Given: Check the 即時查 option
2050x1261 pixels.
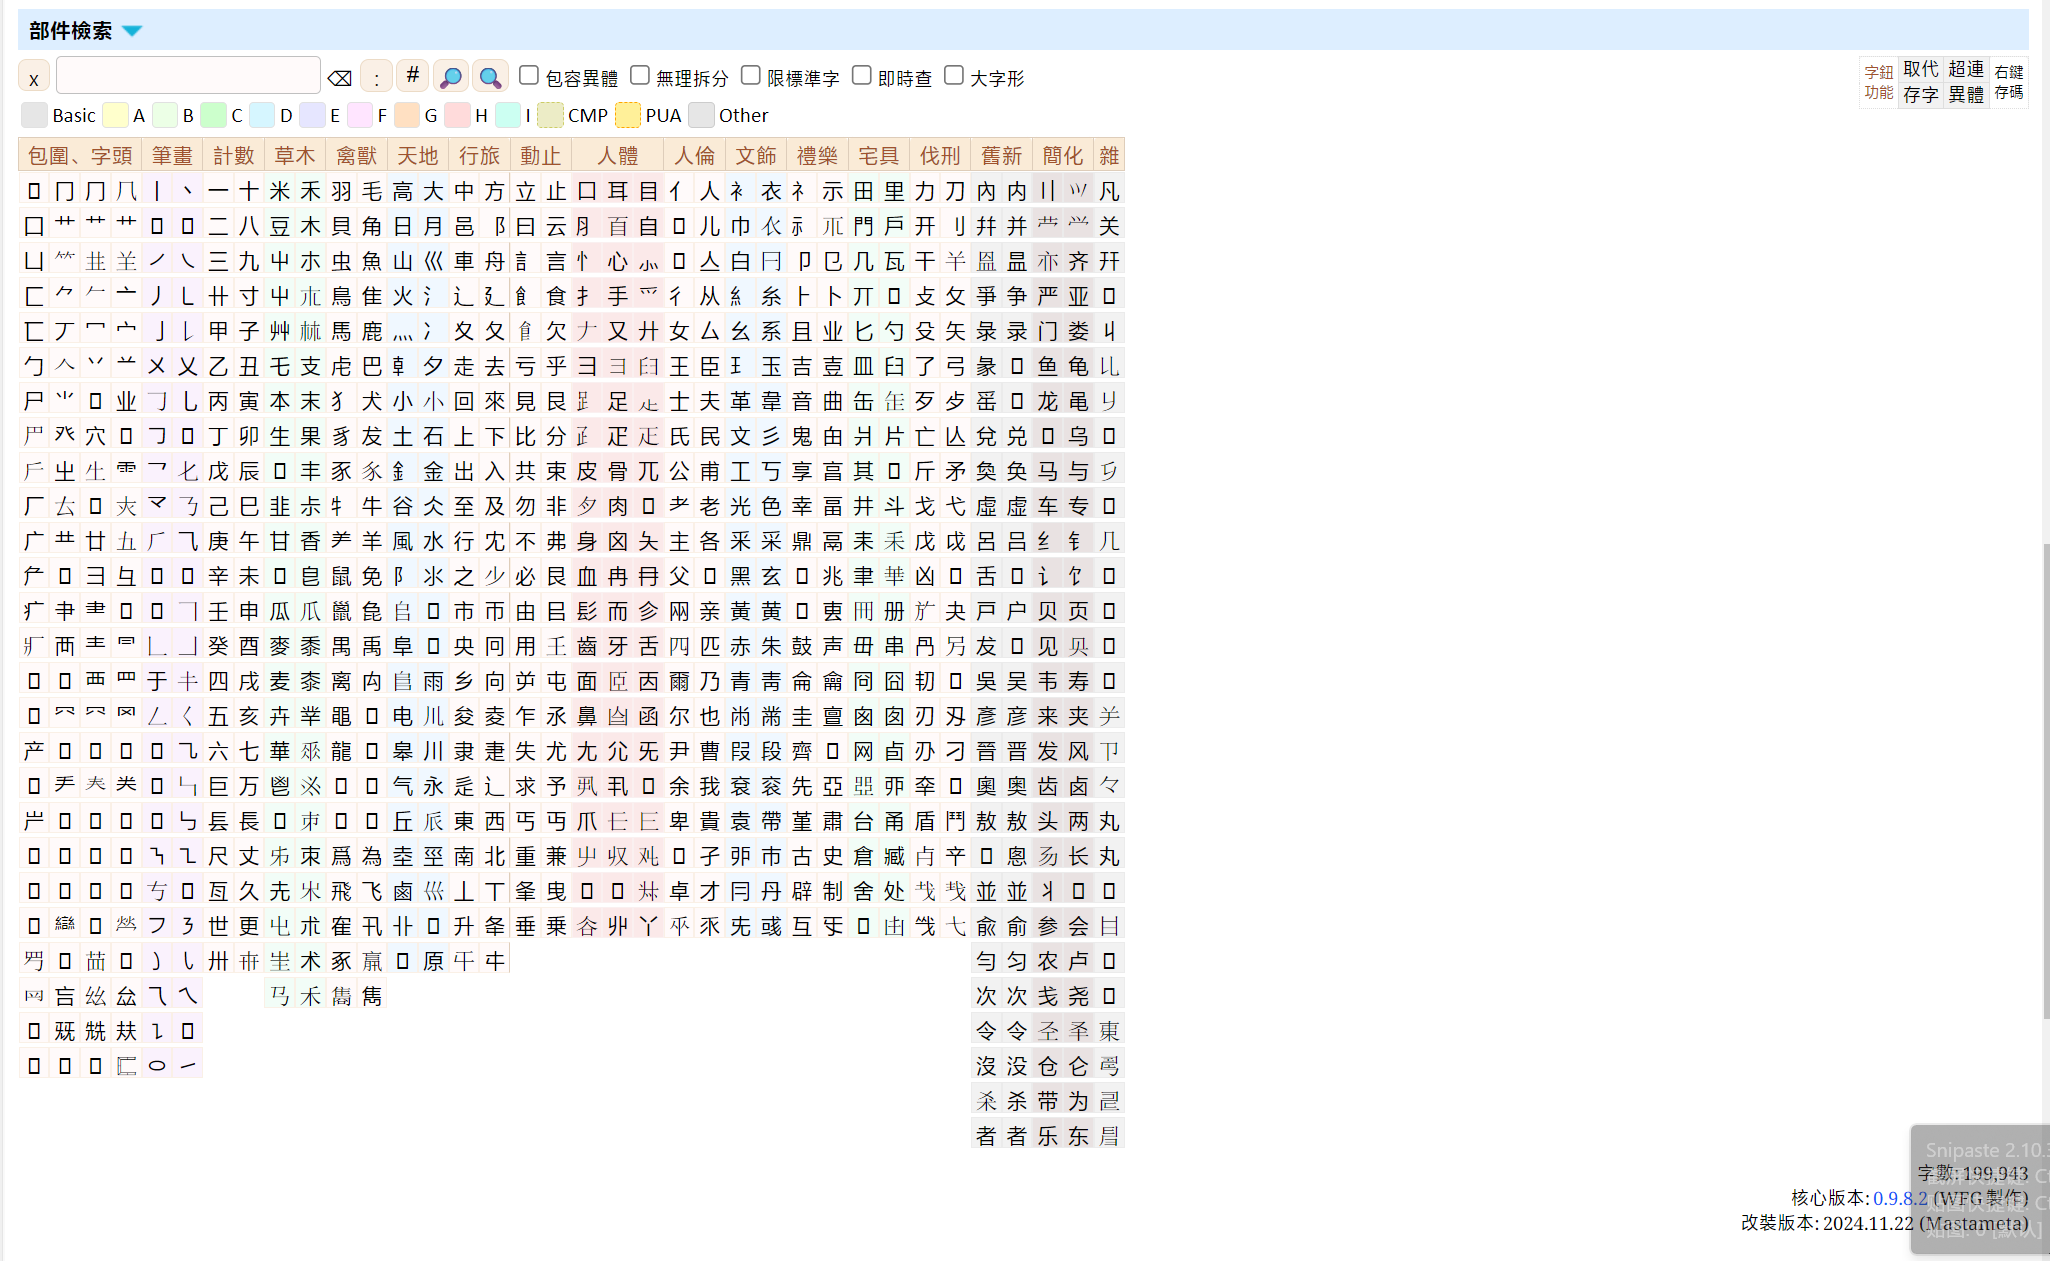Looking at the screenshot, I should (x=862, y=75).
